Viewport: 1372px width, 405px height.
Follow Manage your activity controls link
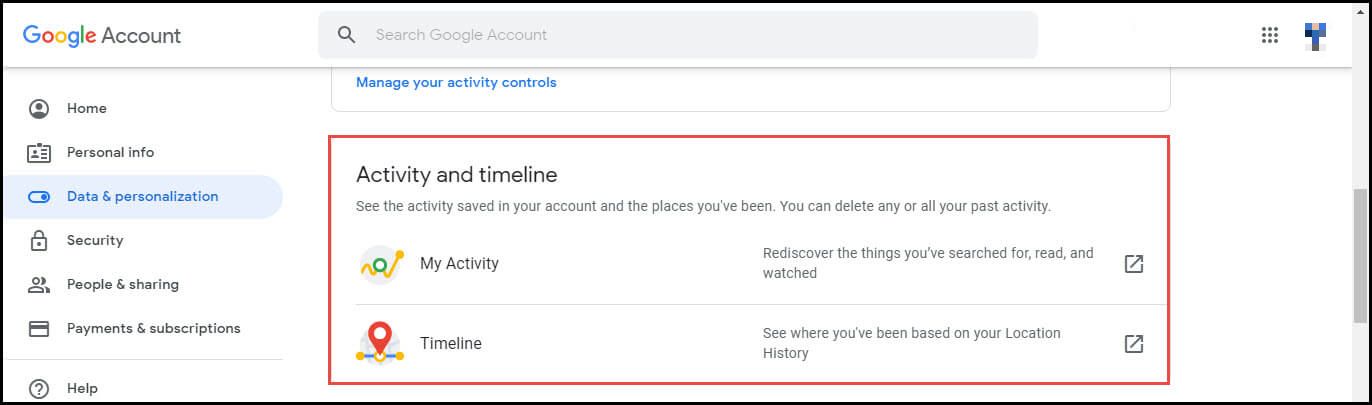click(x=456, y=82)
